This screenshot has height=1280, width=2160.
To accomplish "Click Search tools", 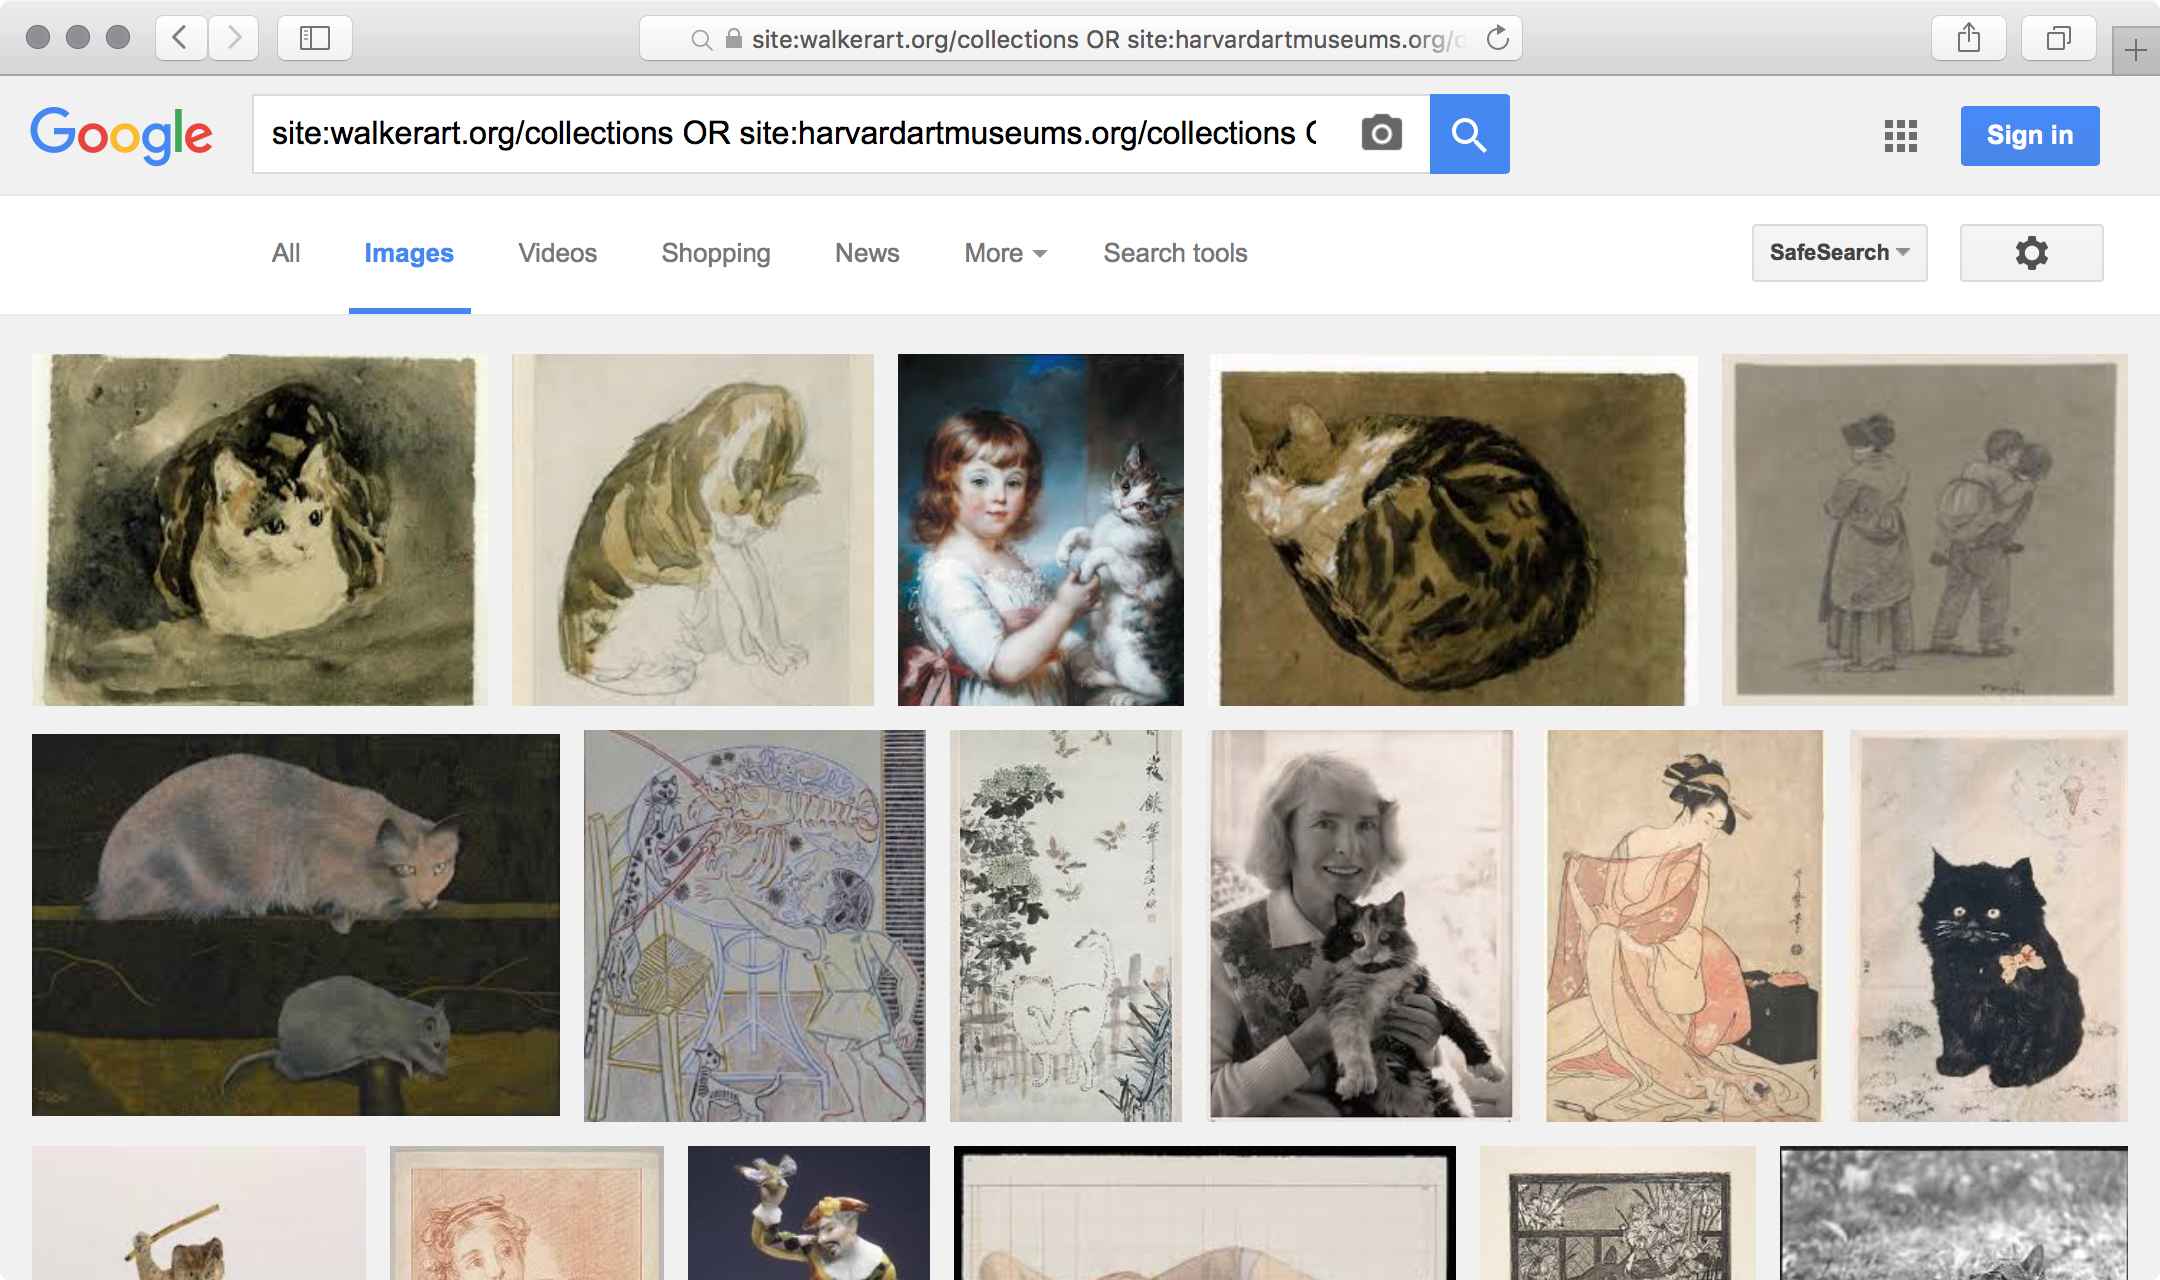I will point(1175,253).
